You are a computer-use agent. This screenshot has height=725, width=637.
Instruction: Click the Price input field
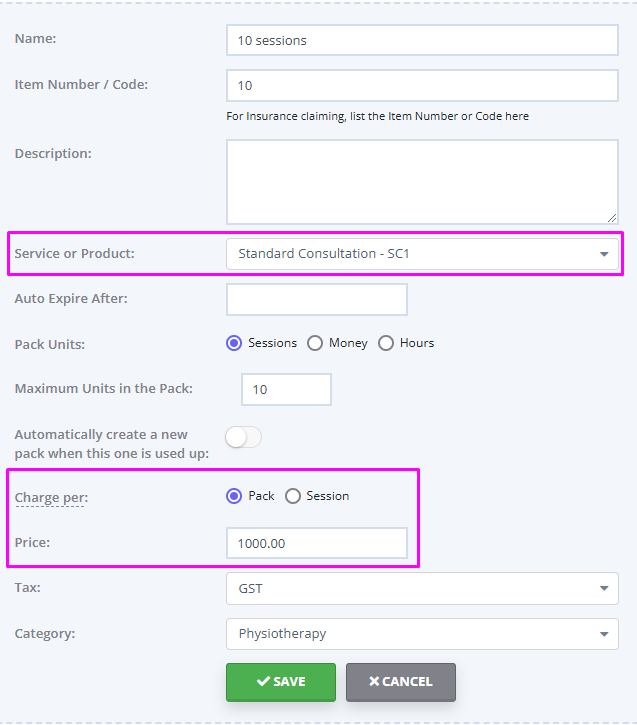coord(317,543)
